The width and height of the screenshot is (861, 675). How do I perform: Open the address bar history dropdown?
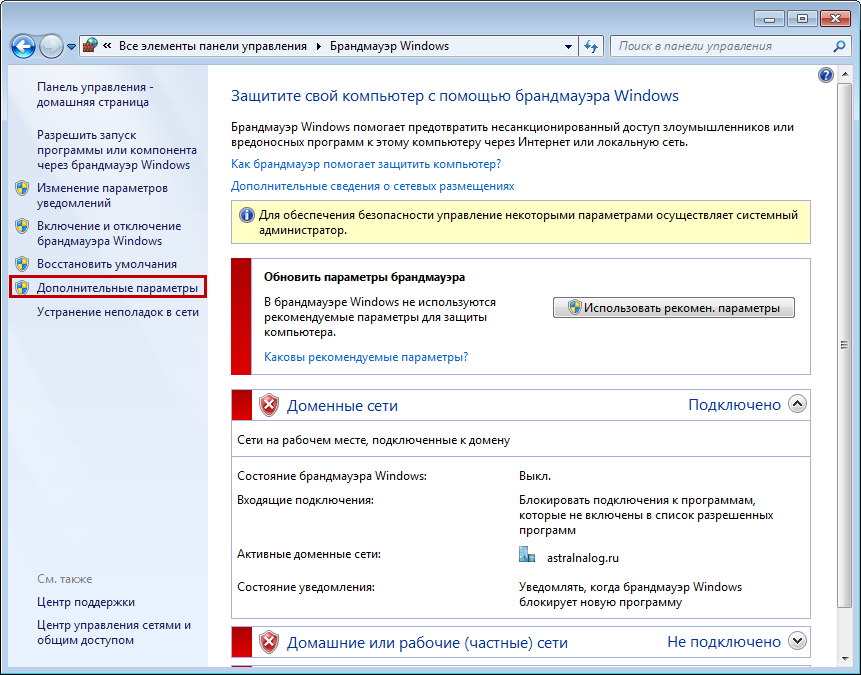(568, 46)
